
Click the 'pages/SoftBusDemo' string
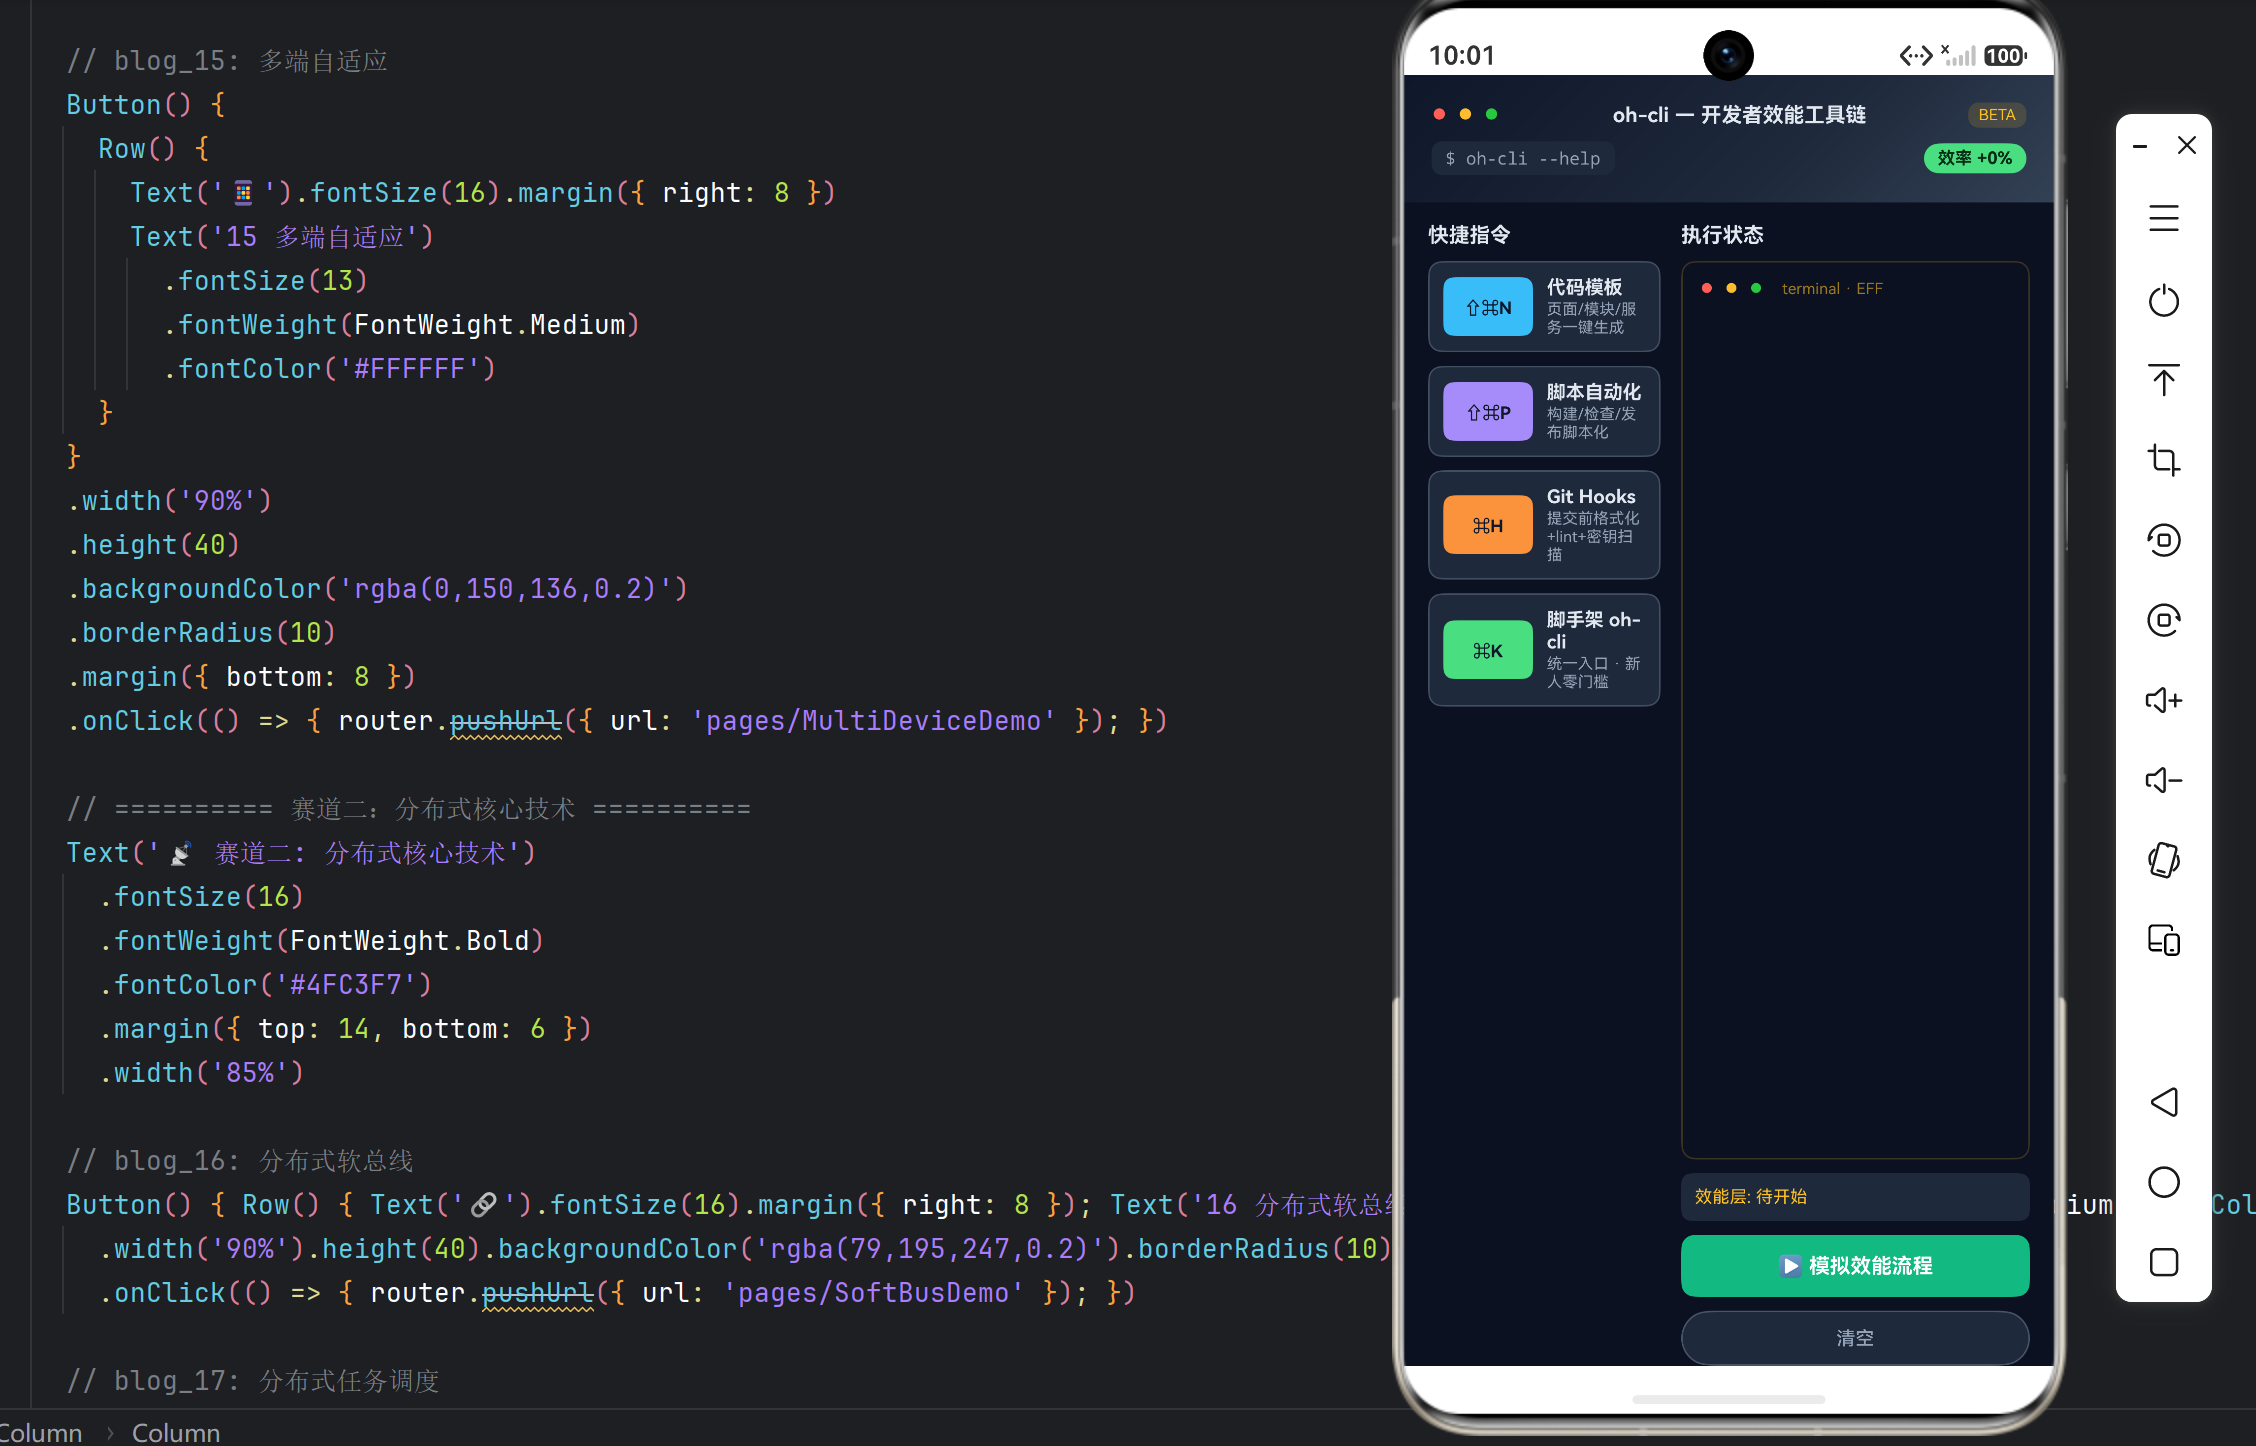point(873,1293)
